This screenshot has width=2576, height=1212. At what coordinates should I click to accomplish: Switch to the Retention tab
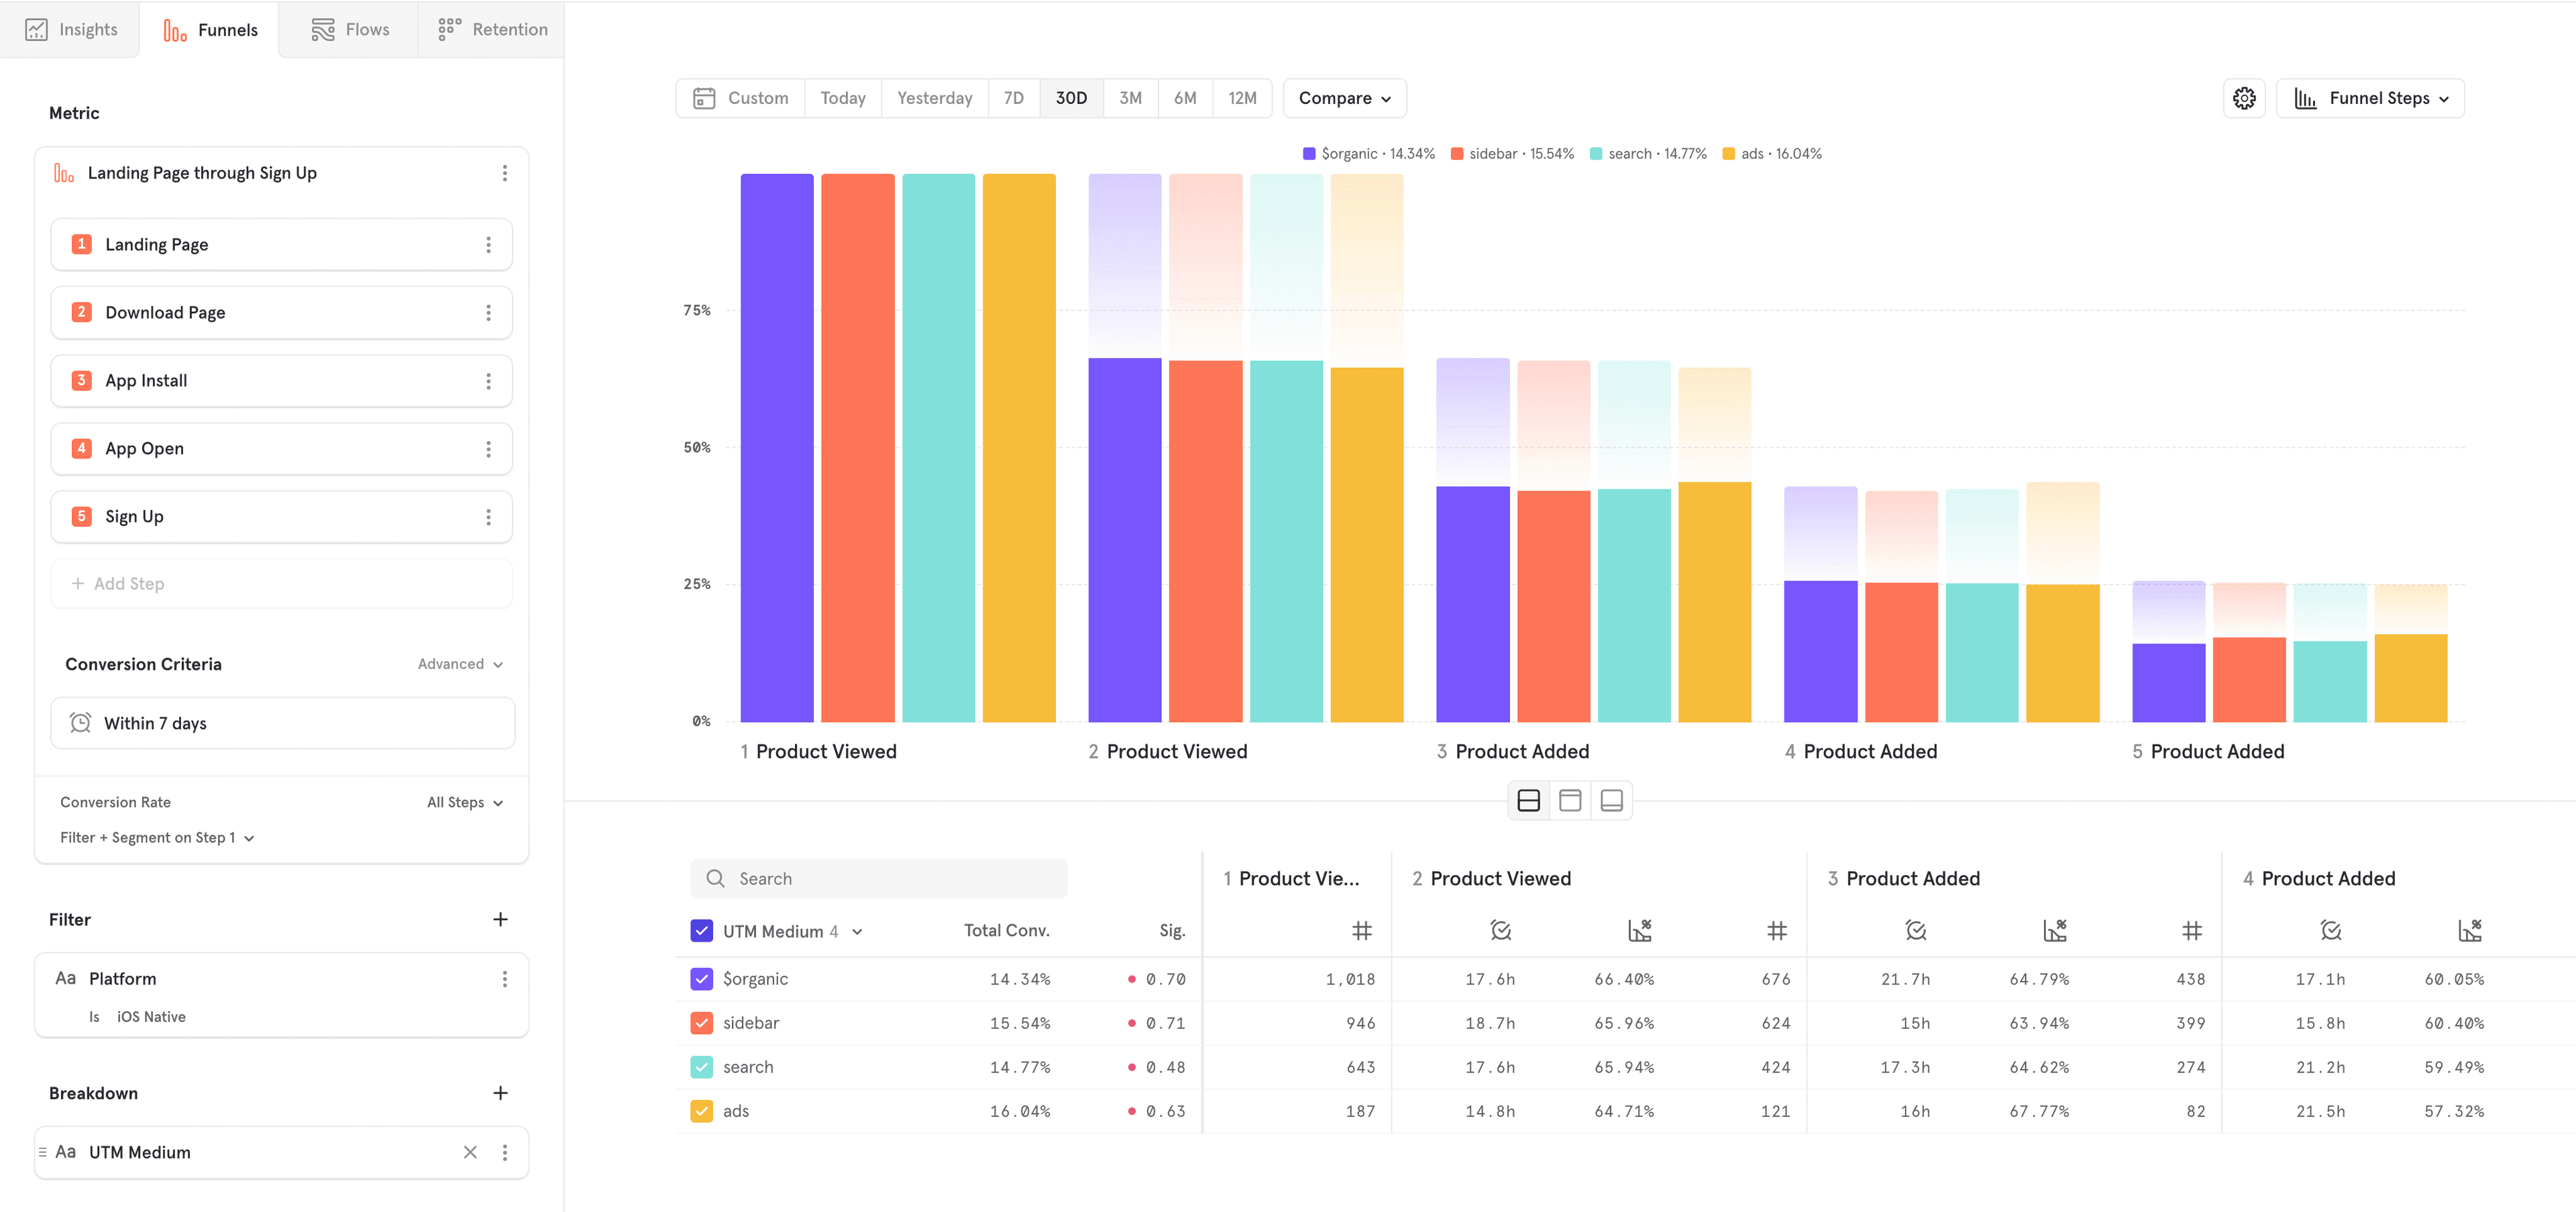[492, 30]
